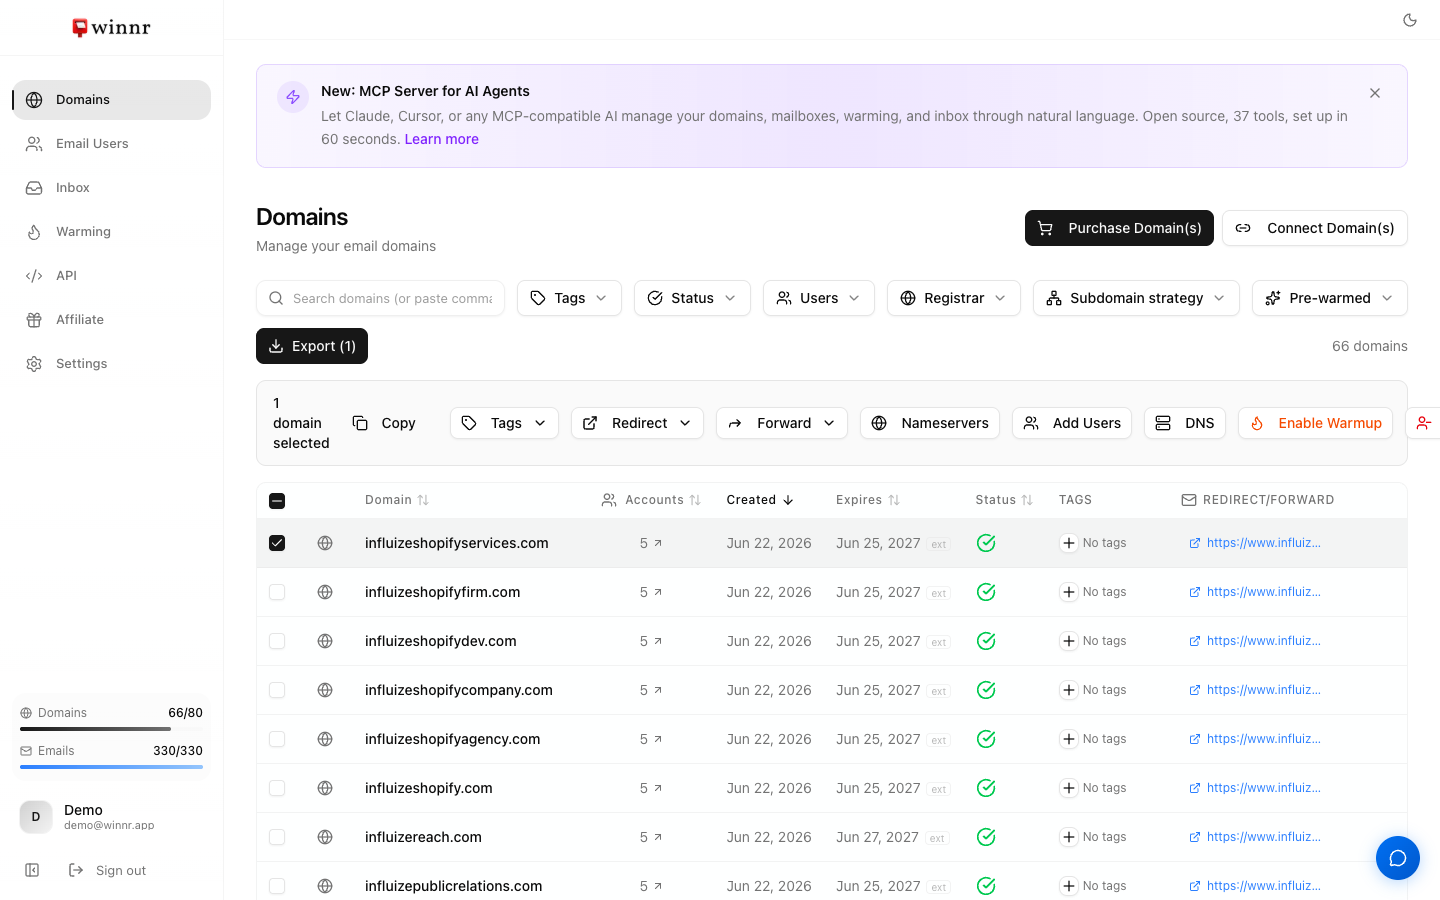Open the Status filter dropdown
The width and height of the screenshot is (1440, 900).
tap(692, 298)
